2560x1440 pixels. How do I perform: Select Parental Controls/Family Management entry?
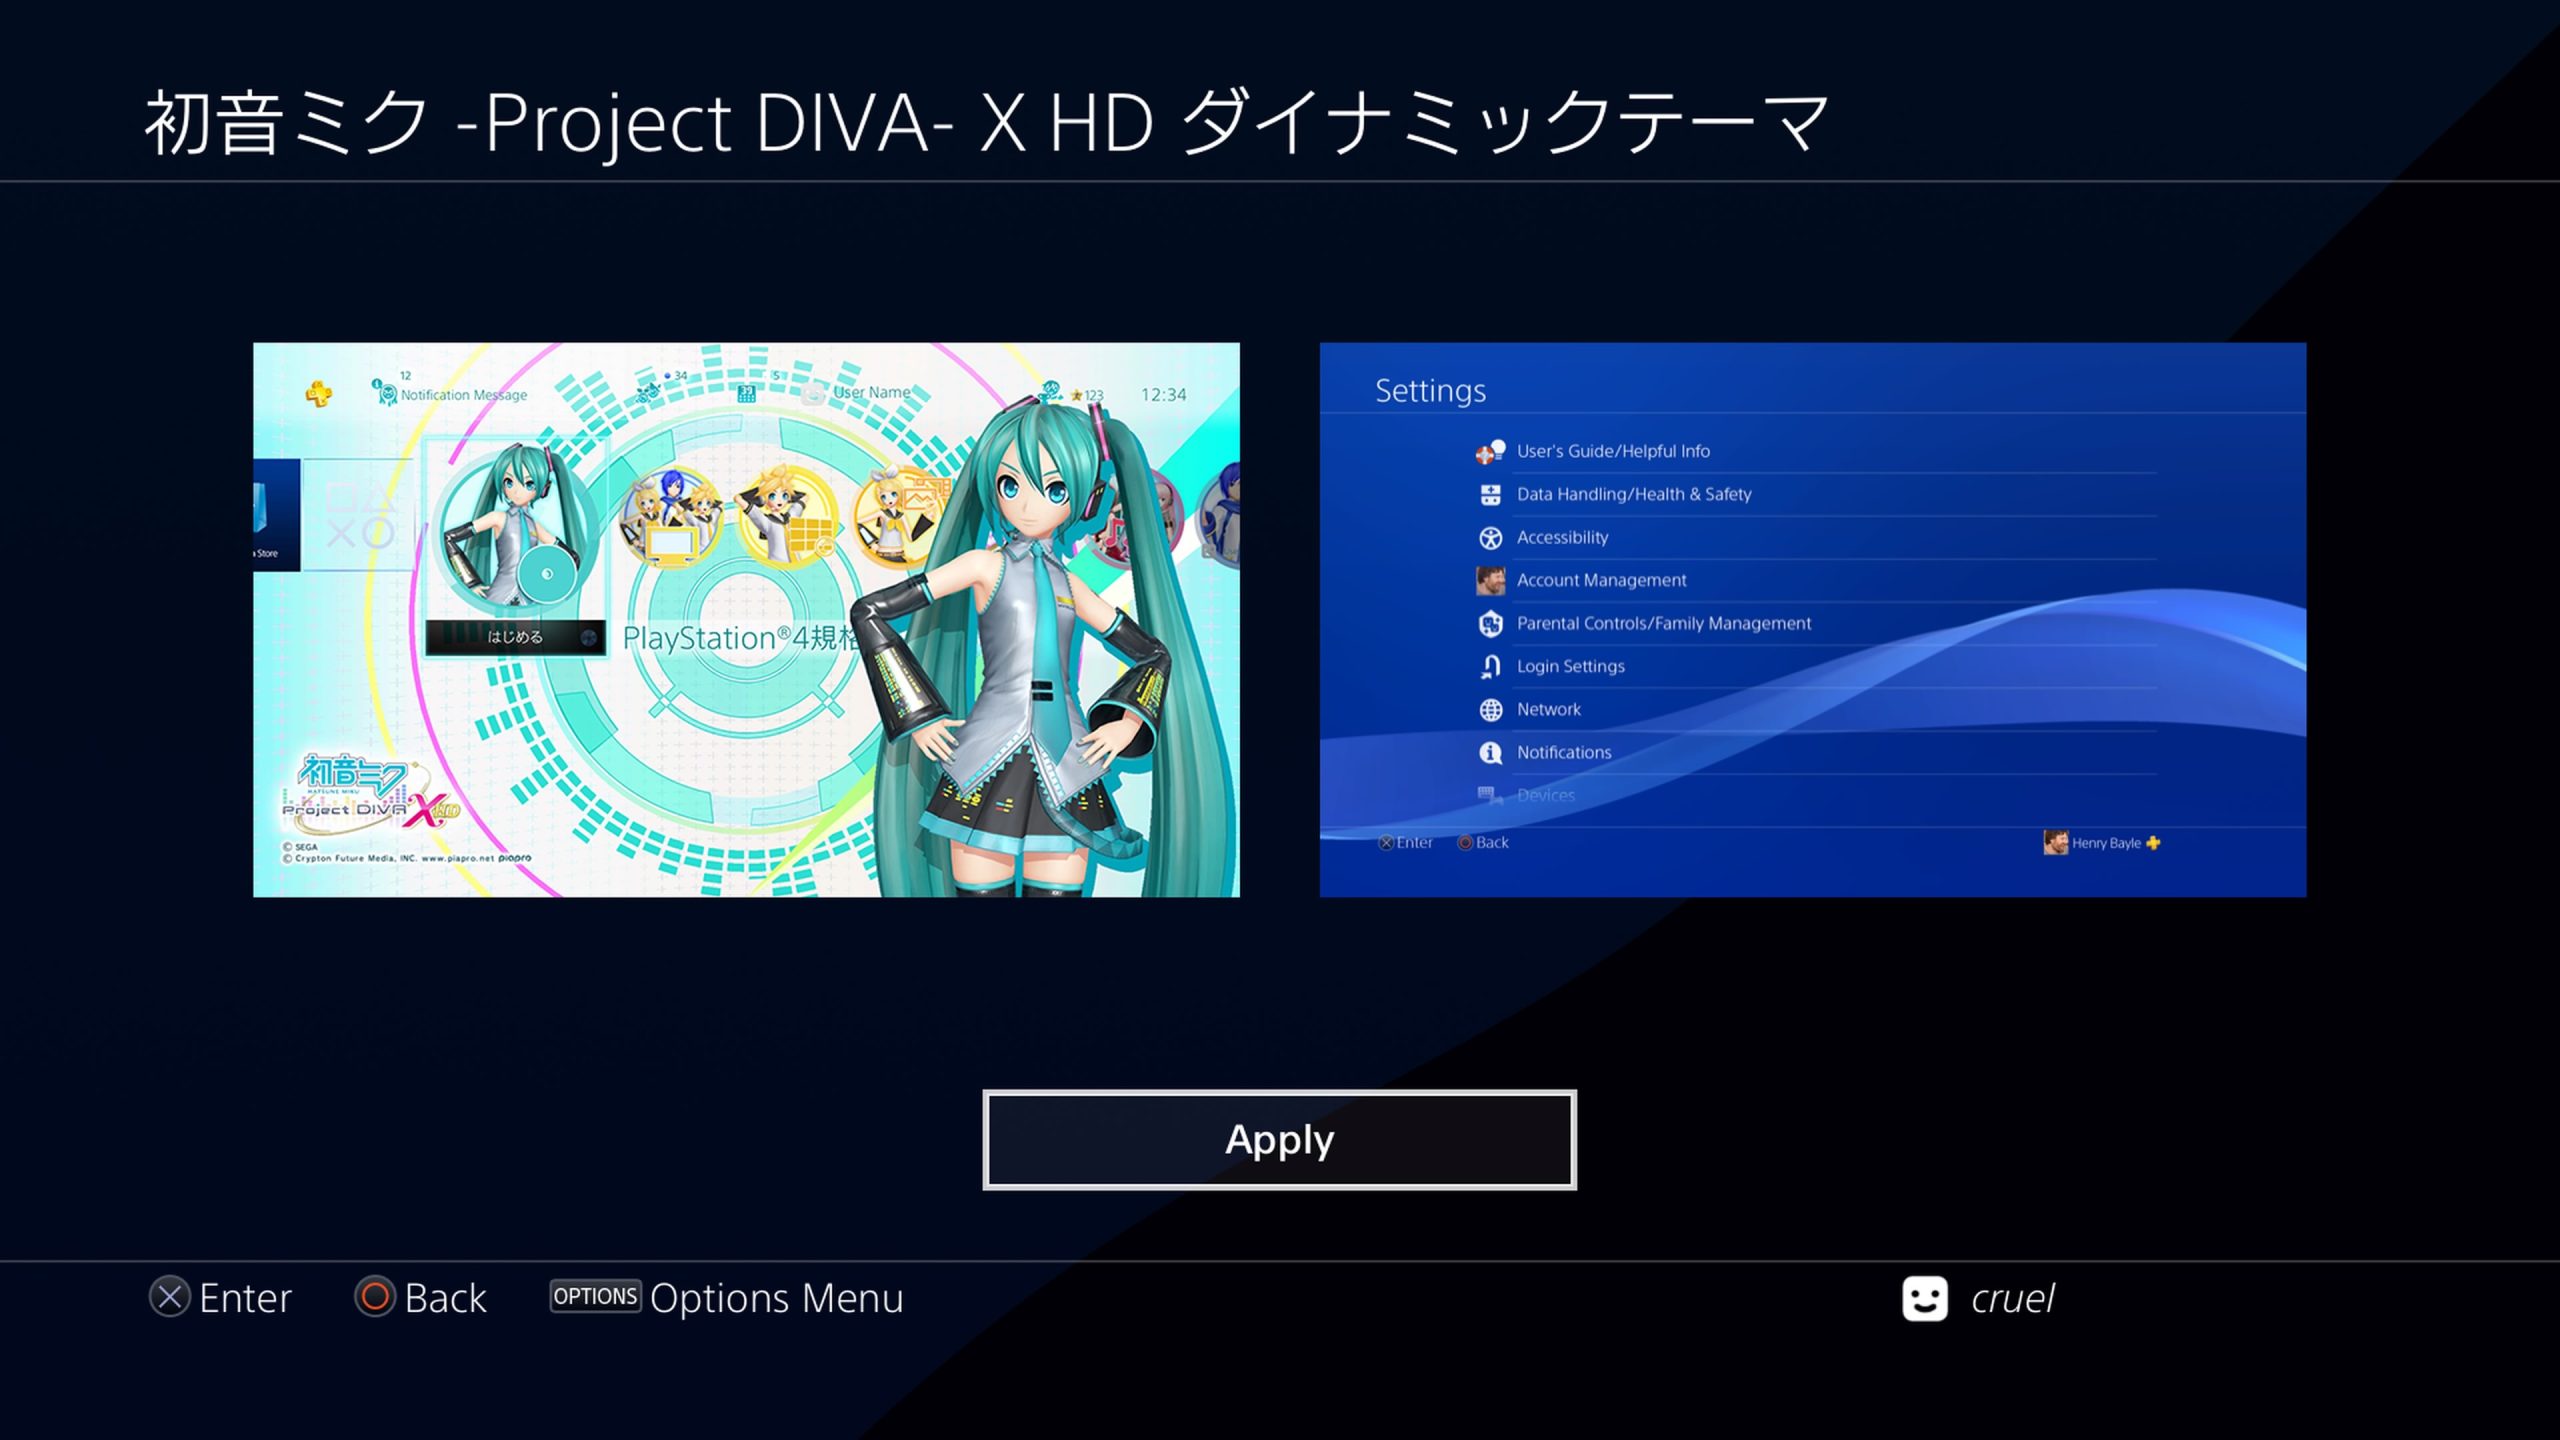coord(1663,623)
